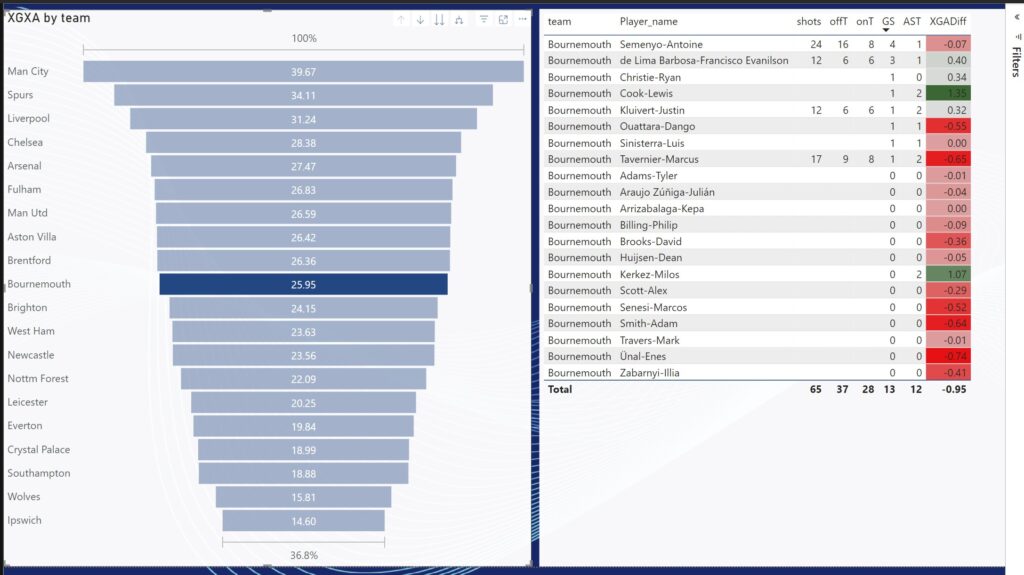Select the Wolves bar 15.81
The image size is (1024, 575).
pyautogui.click(x=303, y=497)
